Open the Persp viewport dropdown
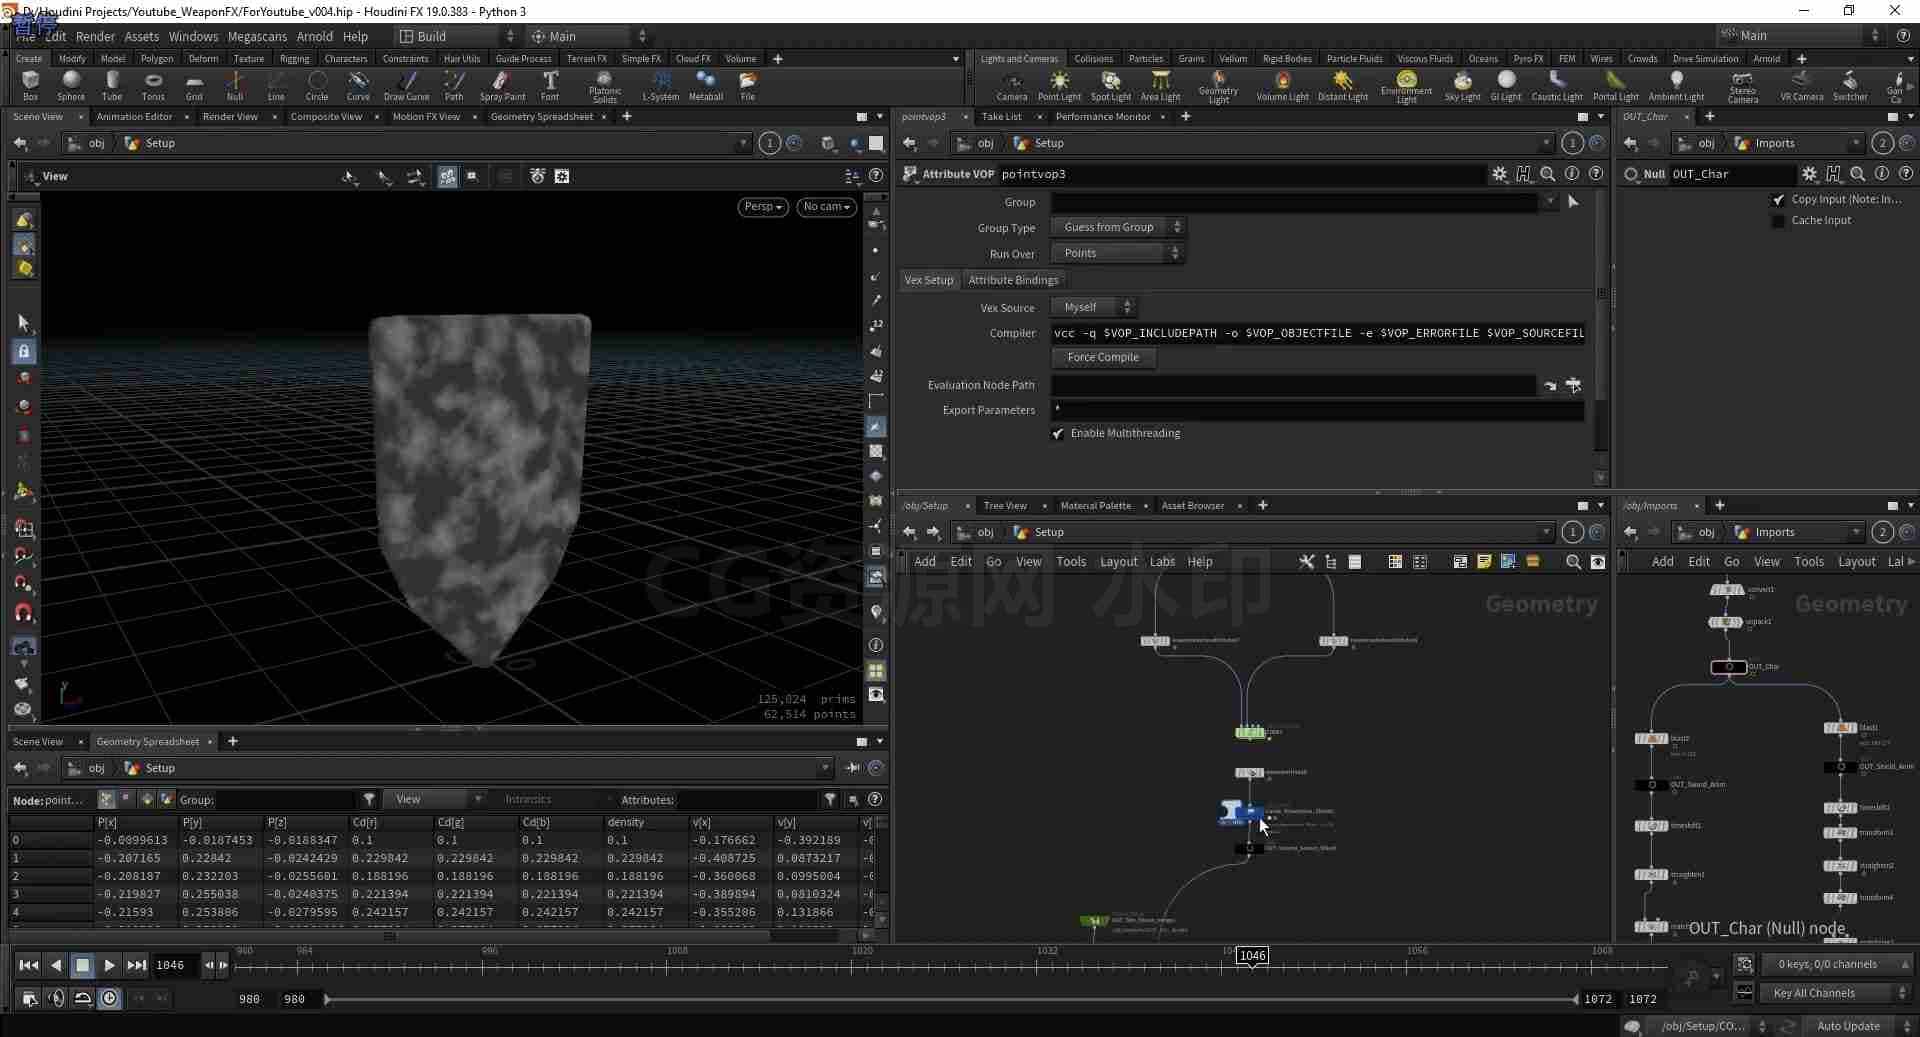1920x1037 pixels. (x=763, y=207)
